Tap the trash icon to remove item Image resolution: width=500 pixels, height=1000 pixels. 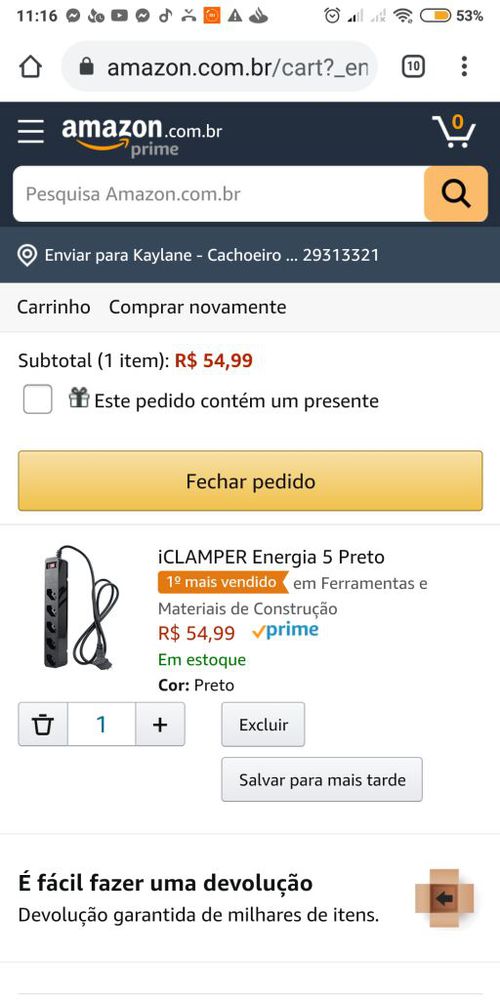tap(43, 724)
